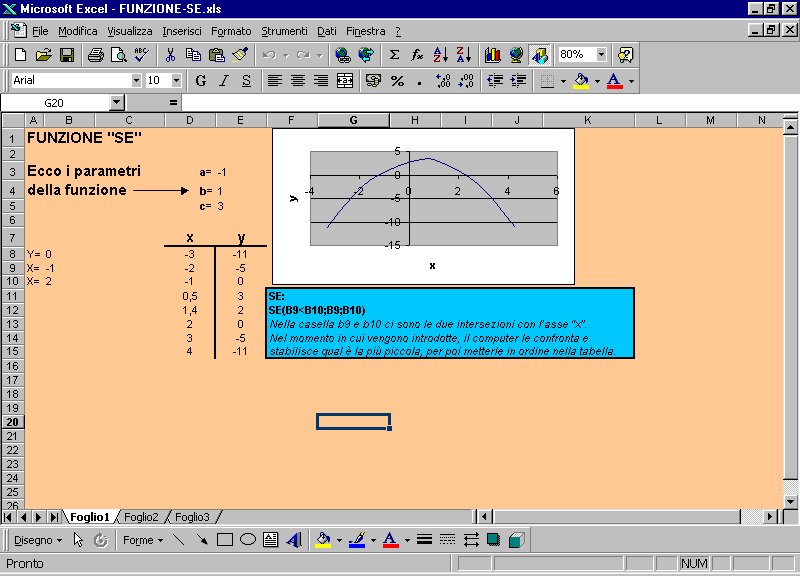The height and width of the screenshot is (576, 800).
Task: Switch to the Foglio2 sheet tab
Action: coord(142,517)
